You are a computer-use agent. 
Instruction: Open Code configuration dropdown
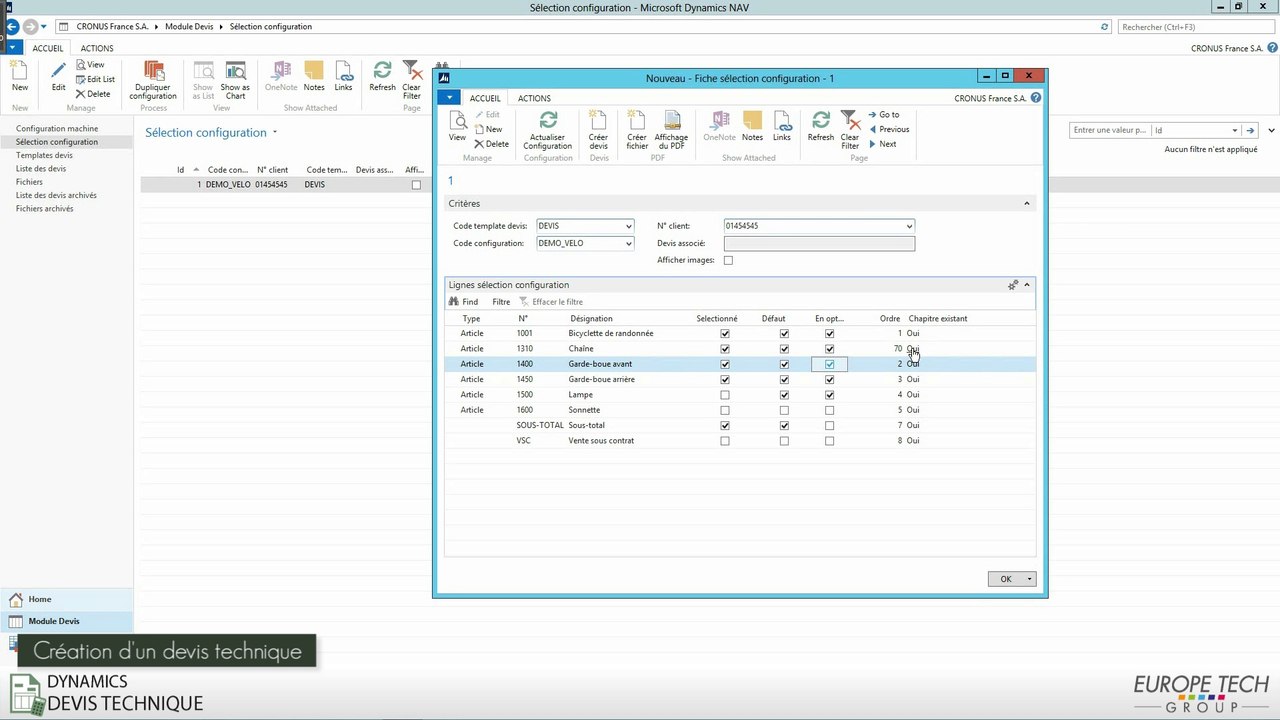(629, 243)
